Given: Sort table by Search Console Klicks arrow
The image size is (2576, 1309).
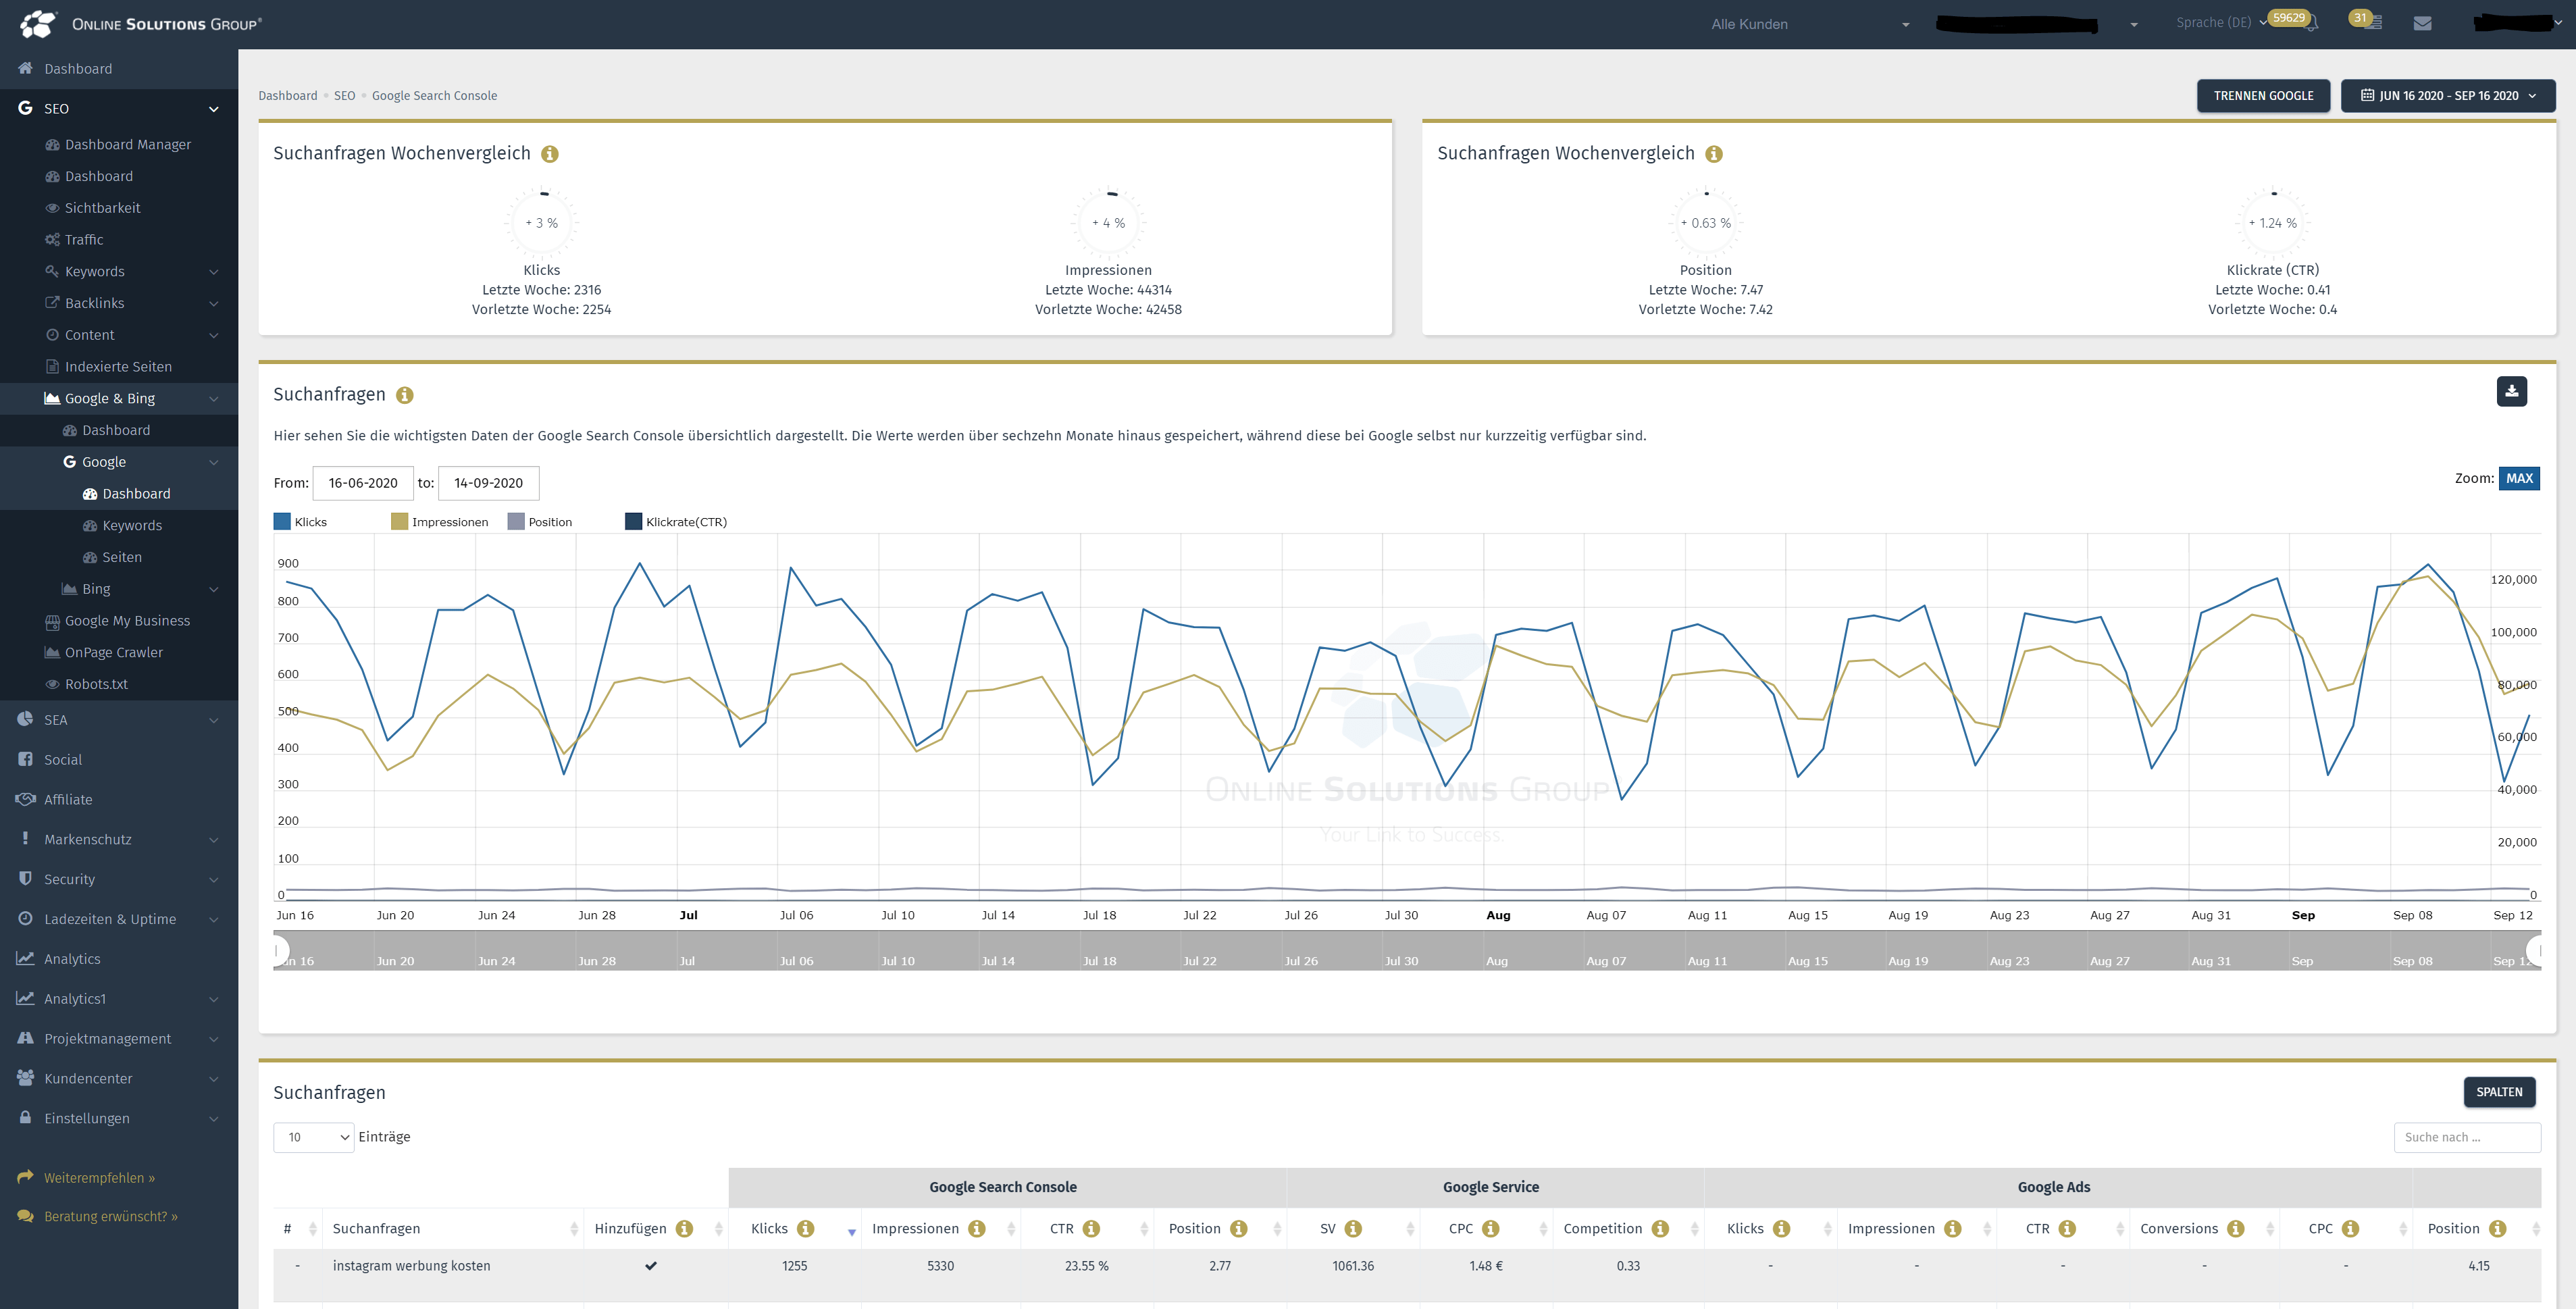Looking at the screenshot, I should [x=852, y=1232].
